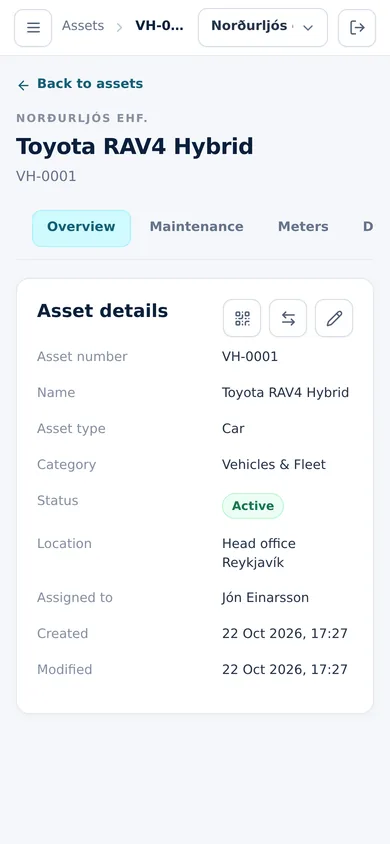Open the Norðurljós organization dropdown

[263, 27]
